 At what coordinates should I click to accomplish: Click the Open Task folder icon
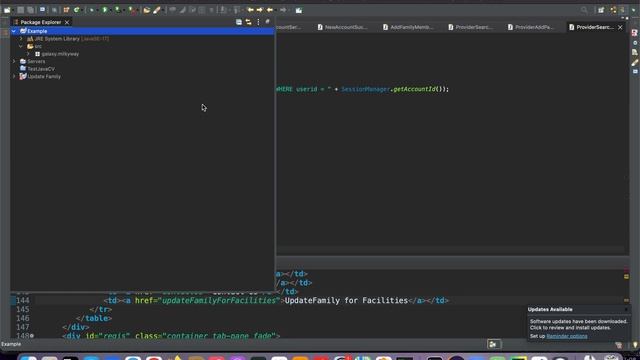[x=147, y=10]
